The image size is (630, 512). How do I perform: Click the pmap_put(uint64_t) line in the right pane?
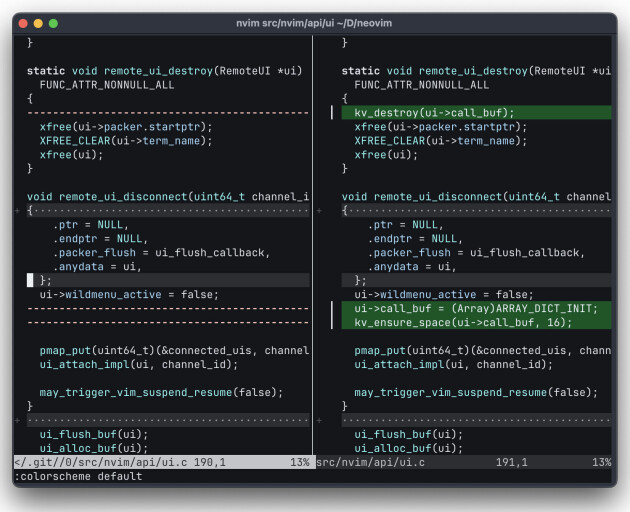coord(483,351)
